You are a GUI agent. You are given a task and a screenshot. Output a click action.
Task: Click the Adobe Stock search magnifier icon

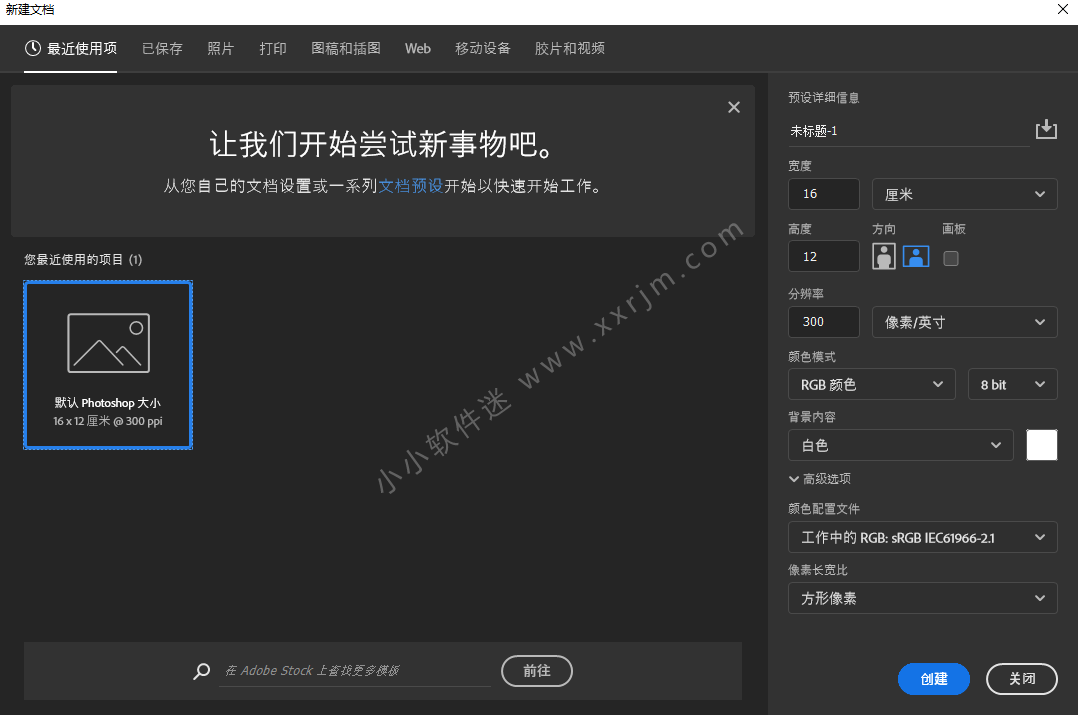(202, 671)
